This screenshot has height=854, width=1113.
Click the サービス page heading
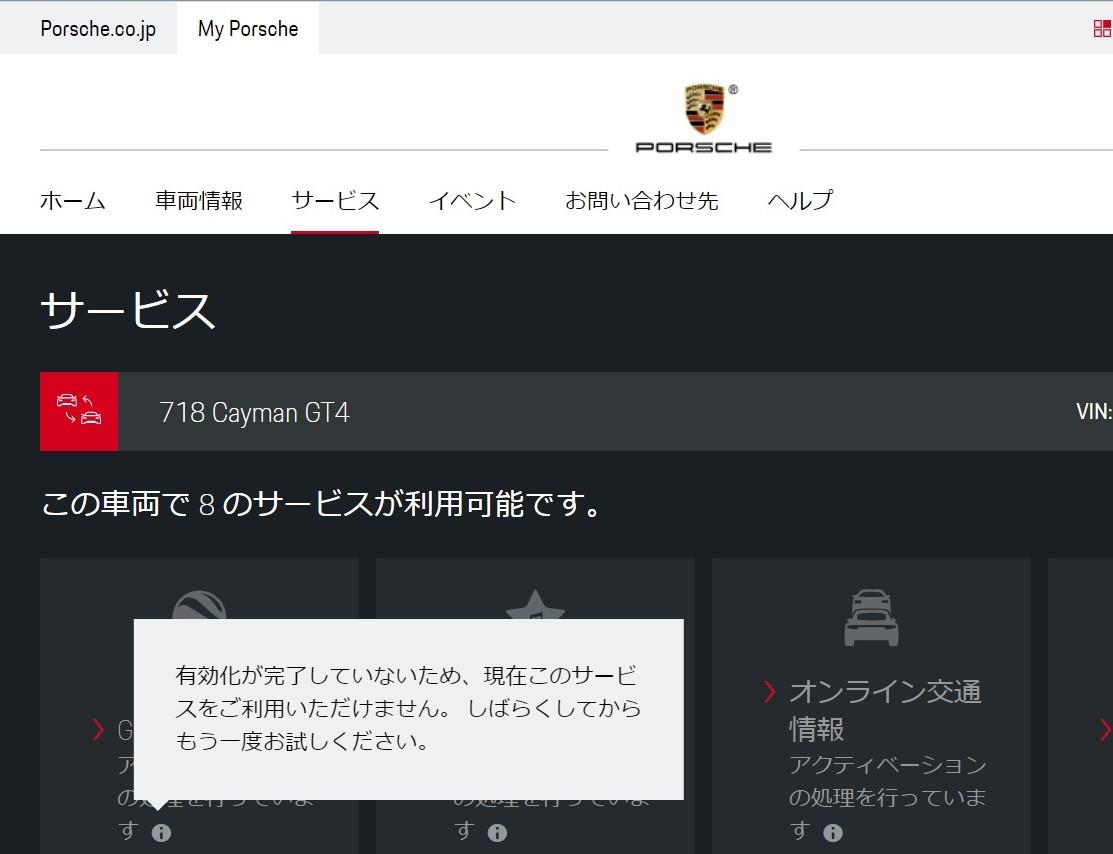tap(128, 310)
